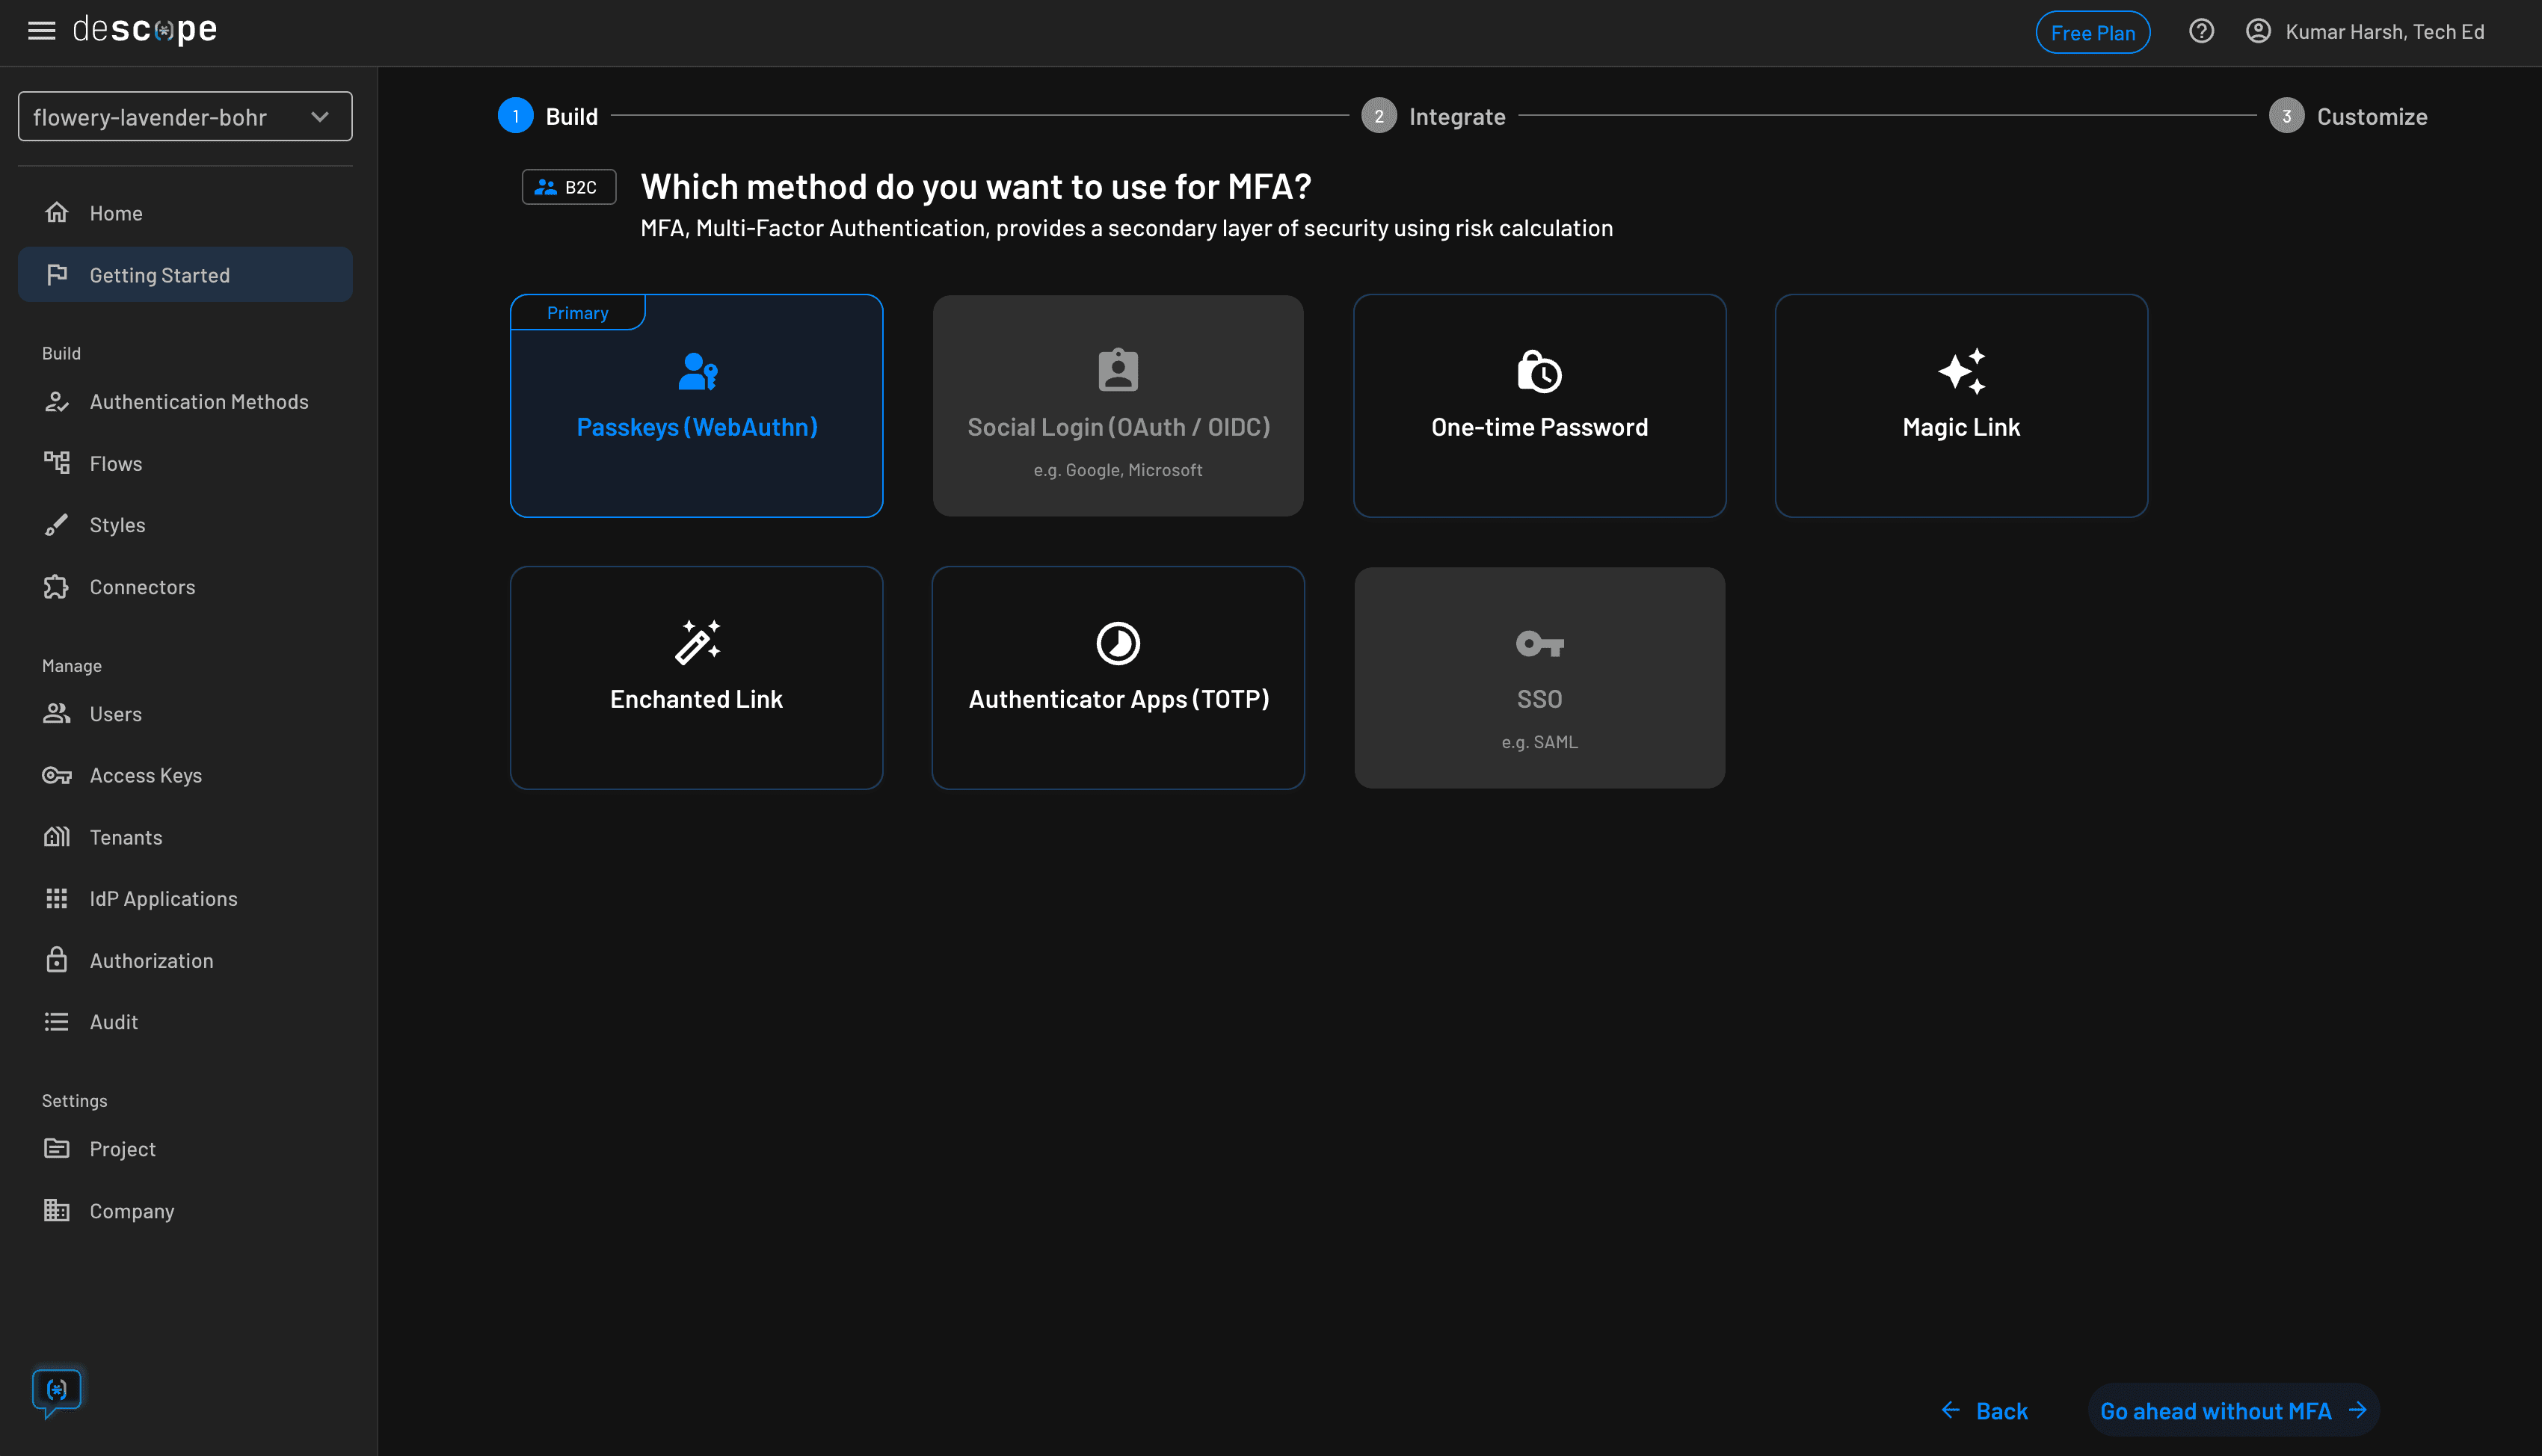2542x1456 pixels.
Task: Open the Audit log
Action: 113,1021
